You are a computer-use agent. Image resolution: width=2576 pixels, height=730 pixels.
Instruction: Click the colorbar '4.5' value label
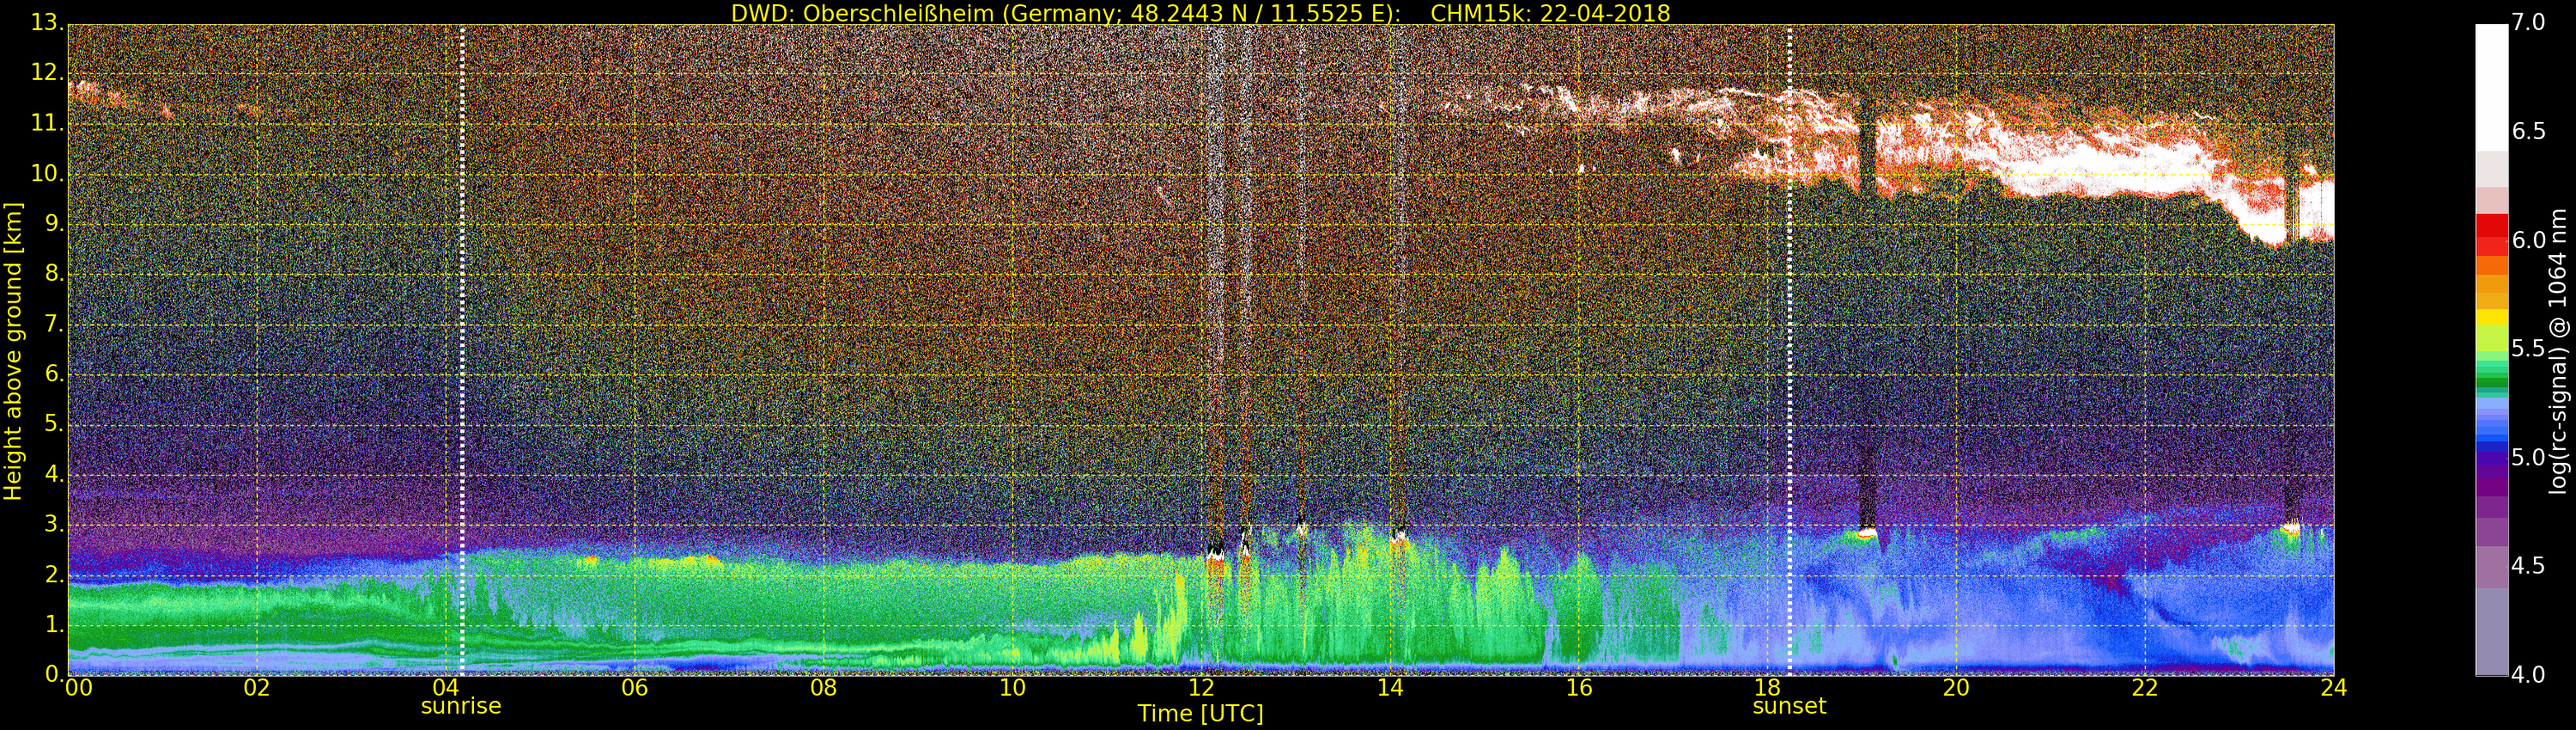[x=2528, y=566]
